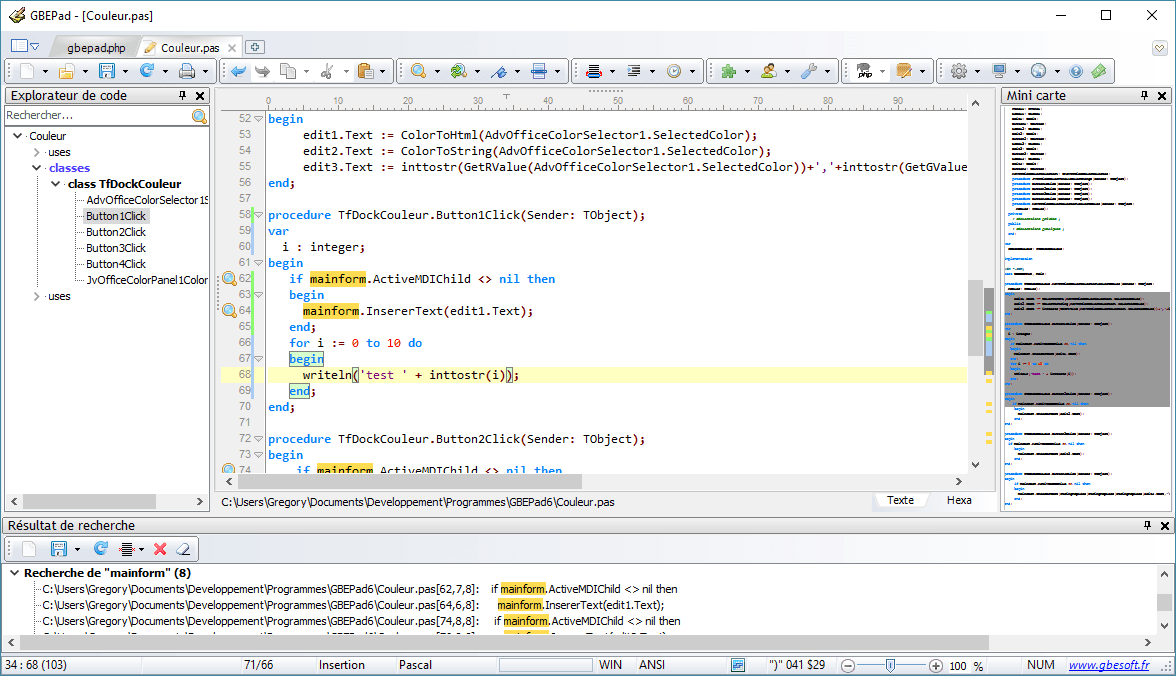Close the Couleur.pas tab

pyautogui.click(x=232, y=48)
